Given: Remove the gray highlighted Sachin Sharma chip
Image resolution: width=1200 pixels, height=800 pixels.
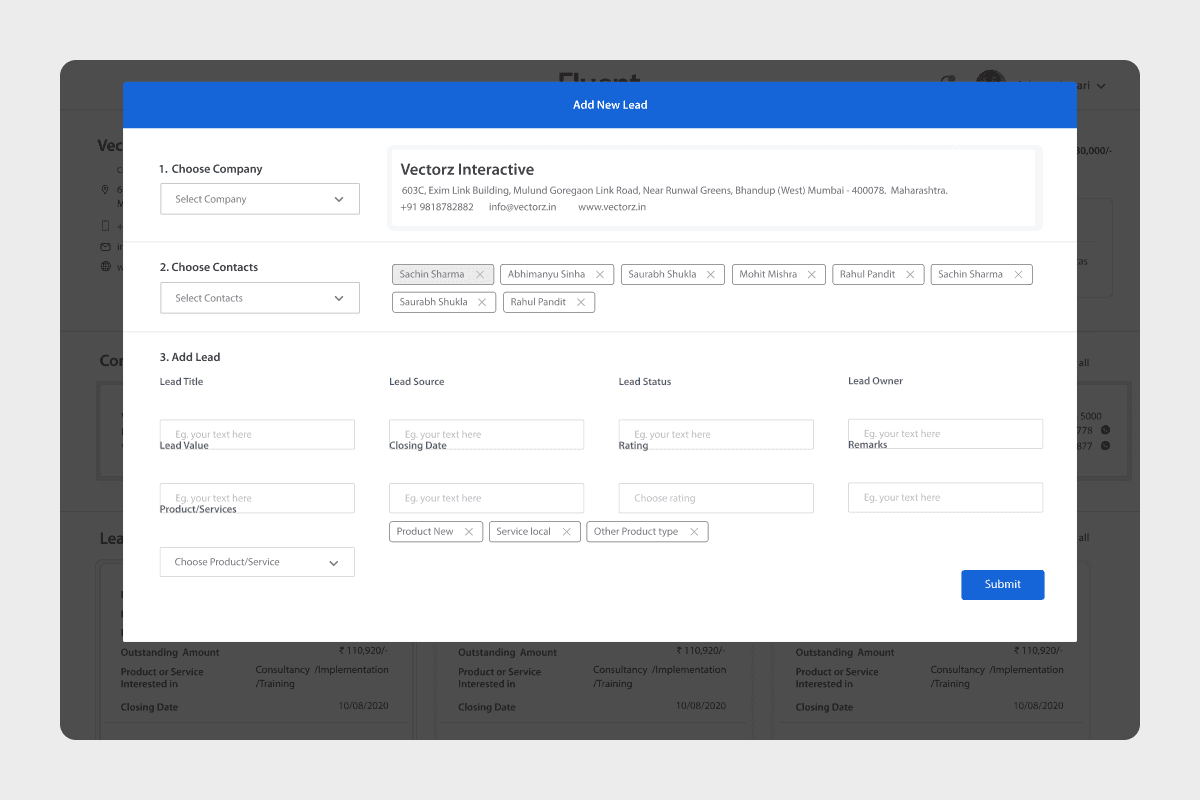Looking at the screenshot, I should pyautogui.click(x=480, y=274).
